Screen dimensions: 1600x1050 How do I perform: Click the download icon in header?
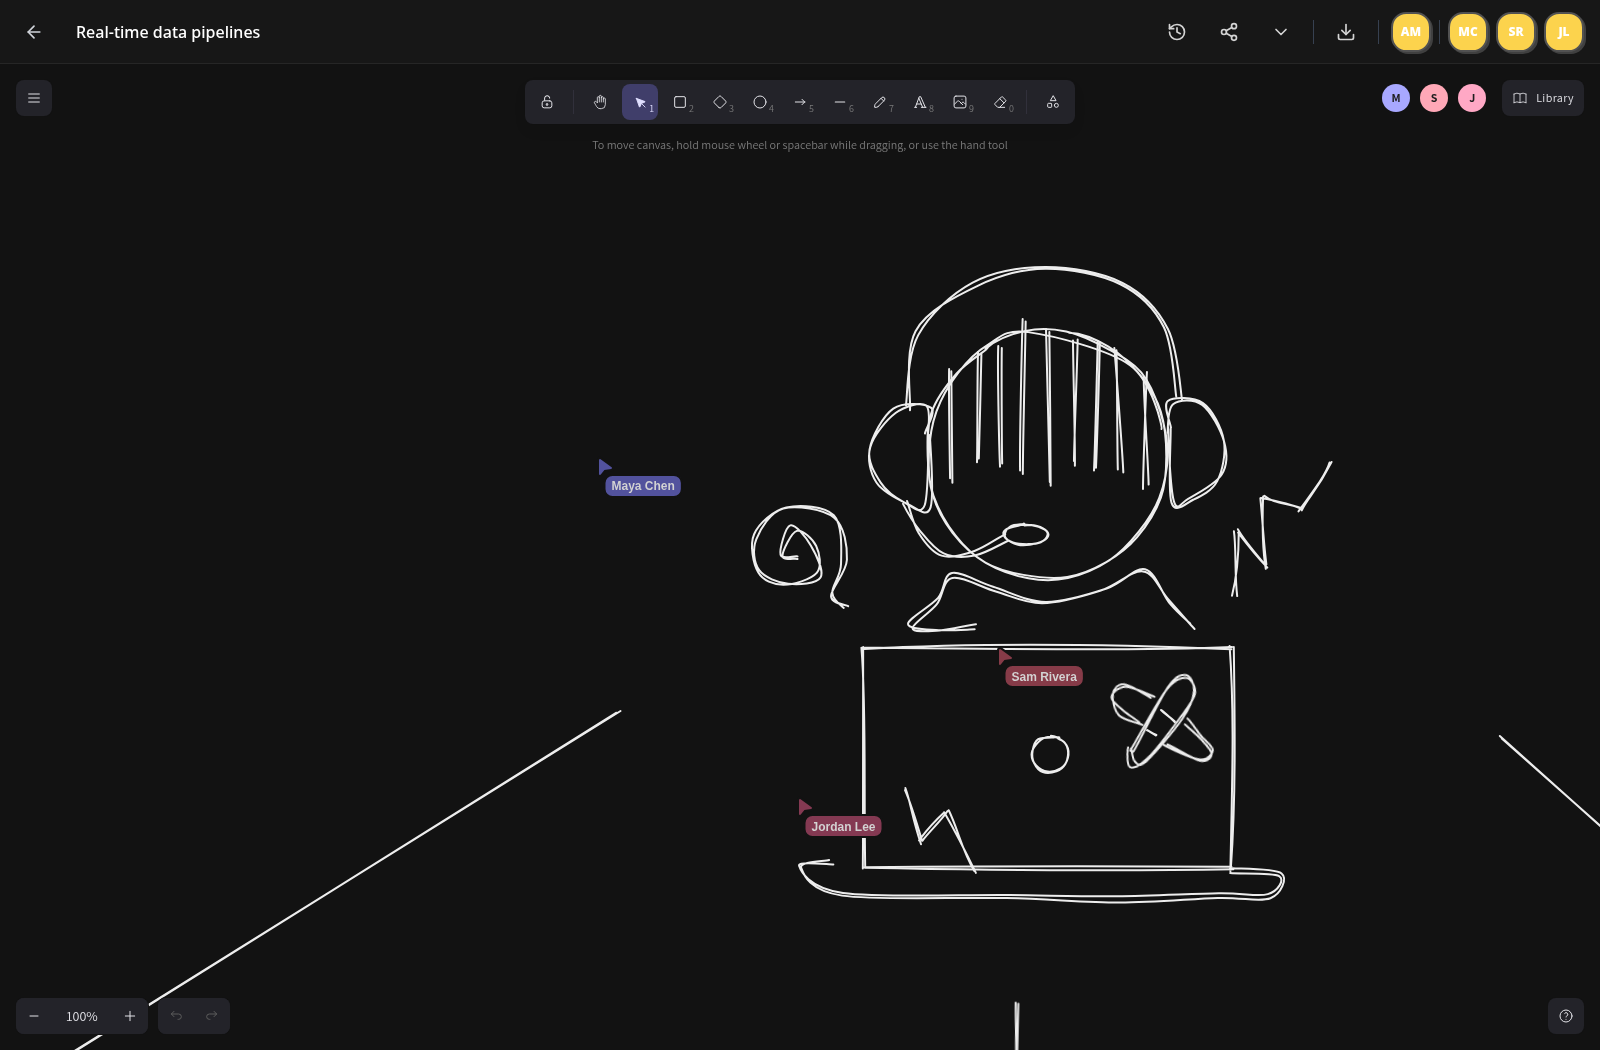[1346, 32]
